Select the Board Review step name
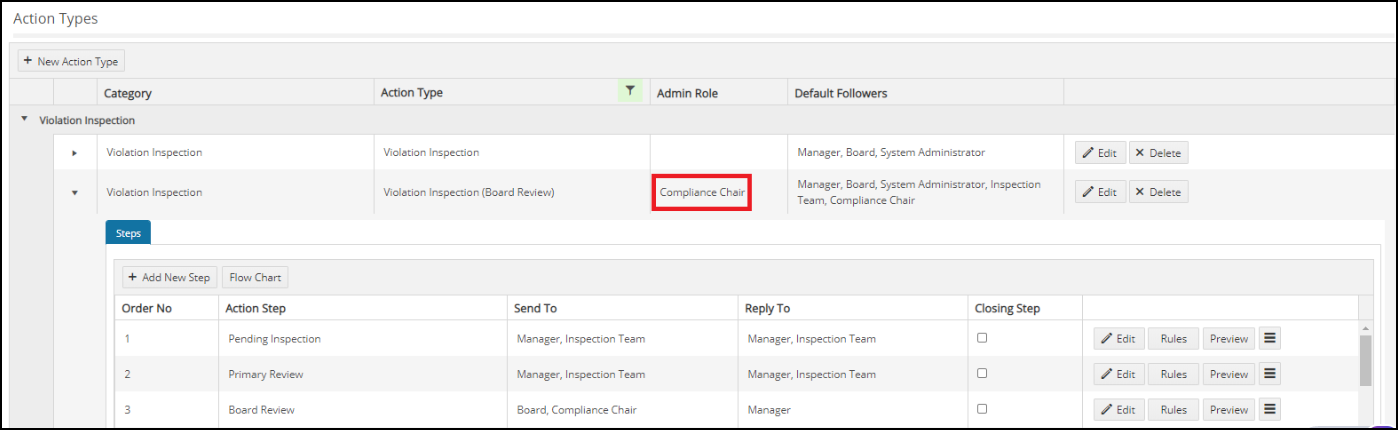 point(262,410)
